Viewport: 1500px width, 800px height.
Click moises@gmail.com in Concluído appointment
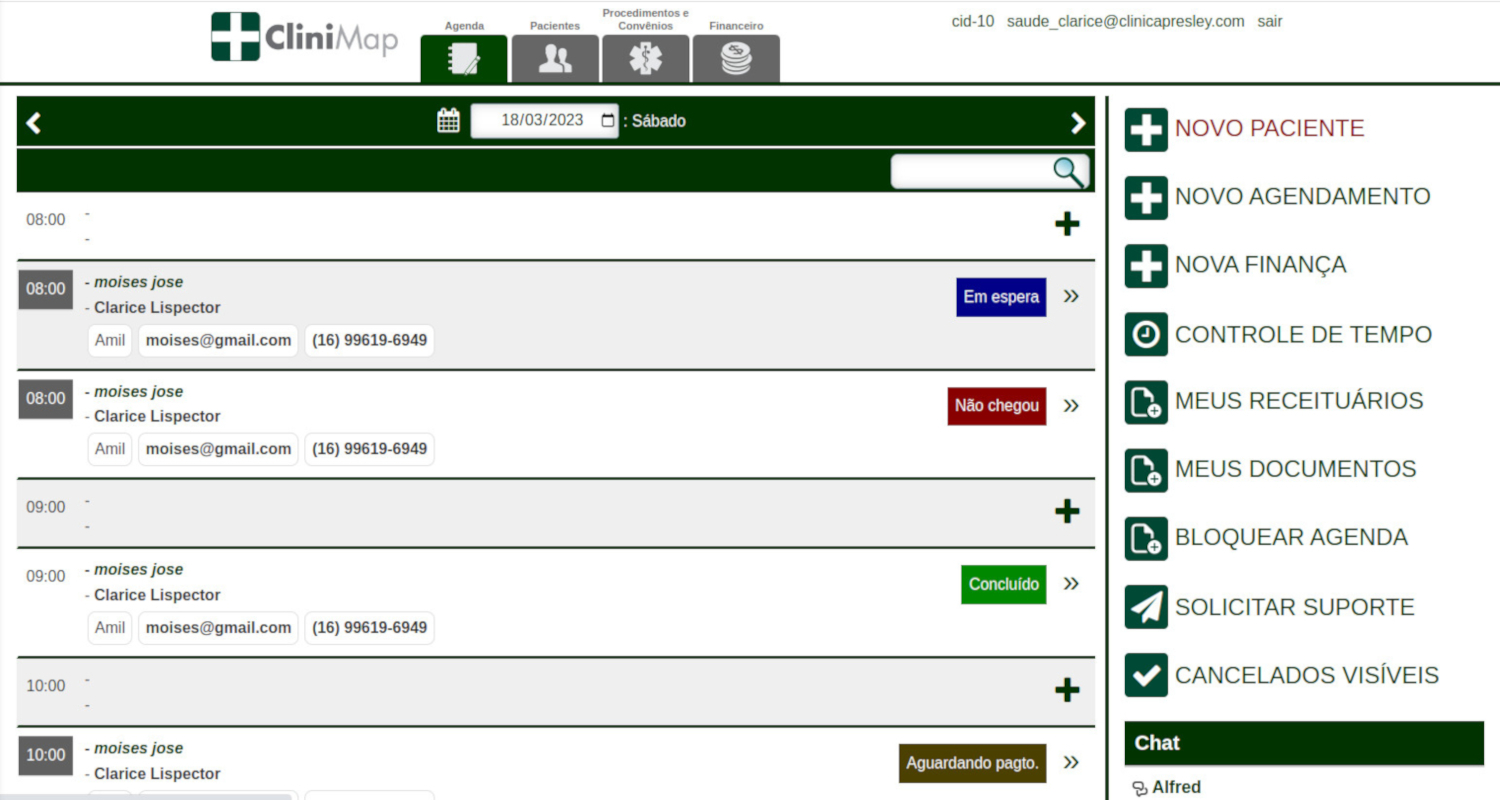[x=218, y=628]
